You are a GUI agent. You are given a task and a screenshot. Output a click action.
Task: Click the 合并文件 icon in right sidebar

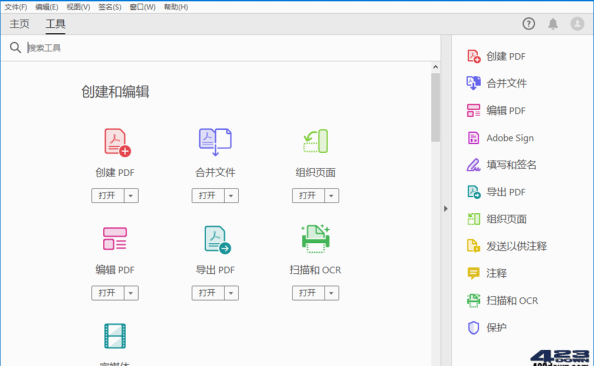[x=474, y=83]
